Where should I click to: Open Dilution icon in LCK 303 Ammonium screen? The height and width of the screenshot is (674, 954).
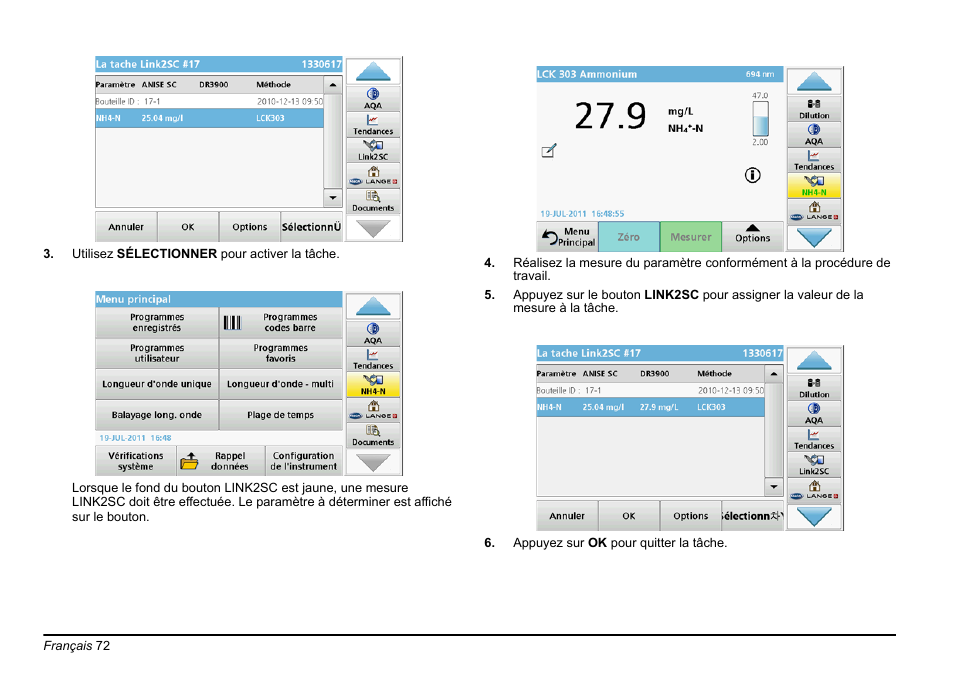[814, 109]
